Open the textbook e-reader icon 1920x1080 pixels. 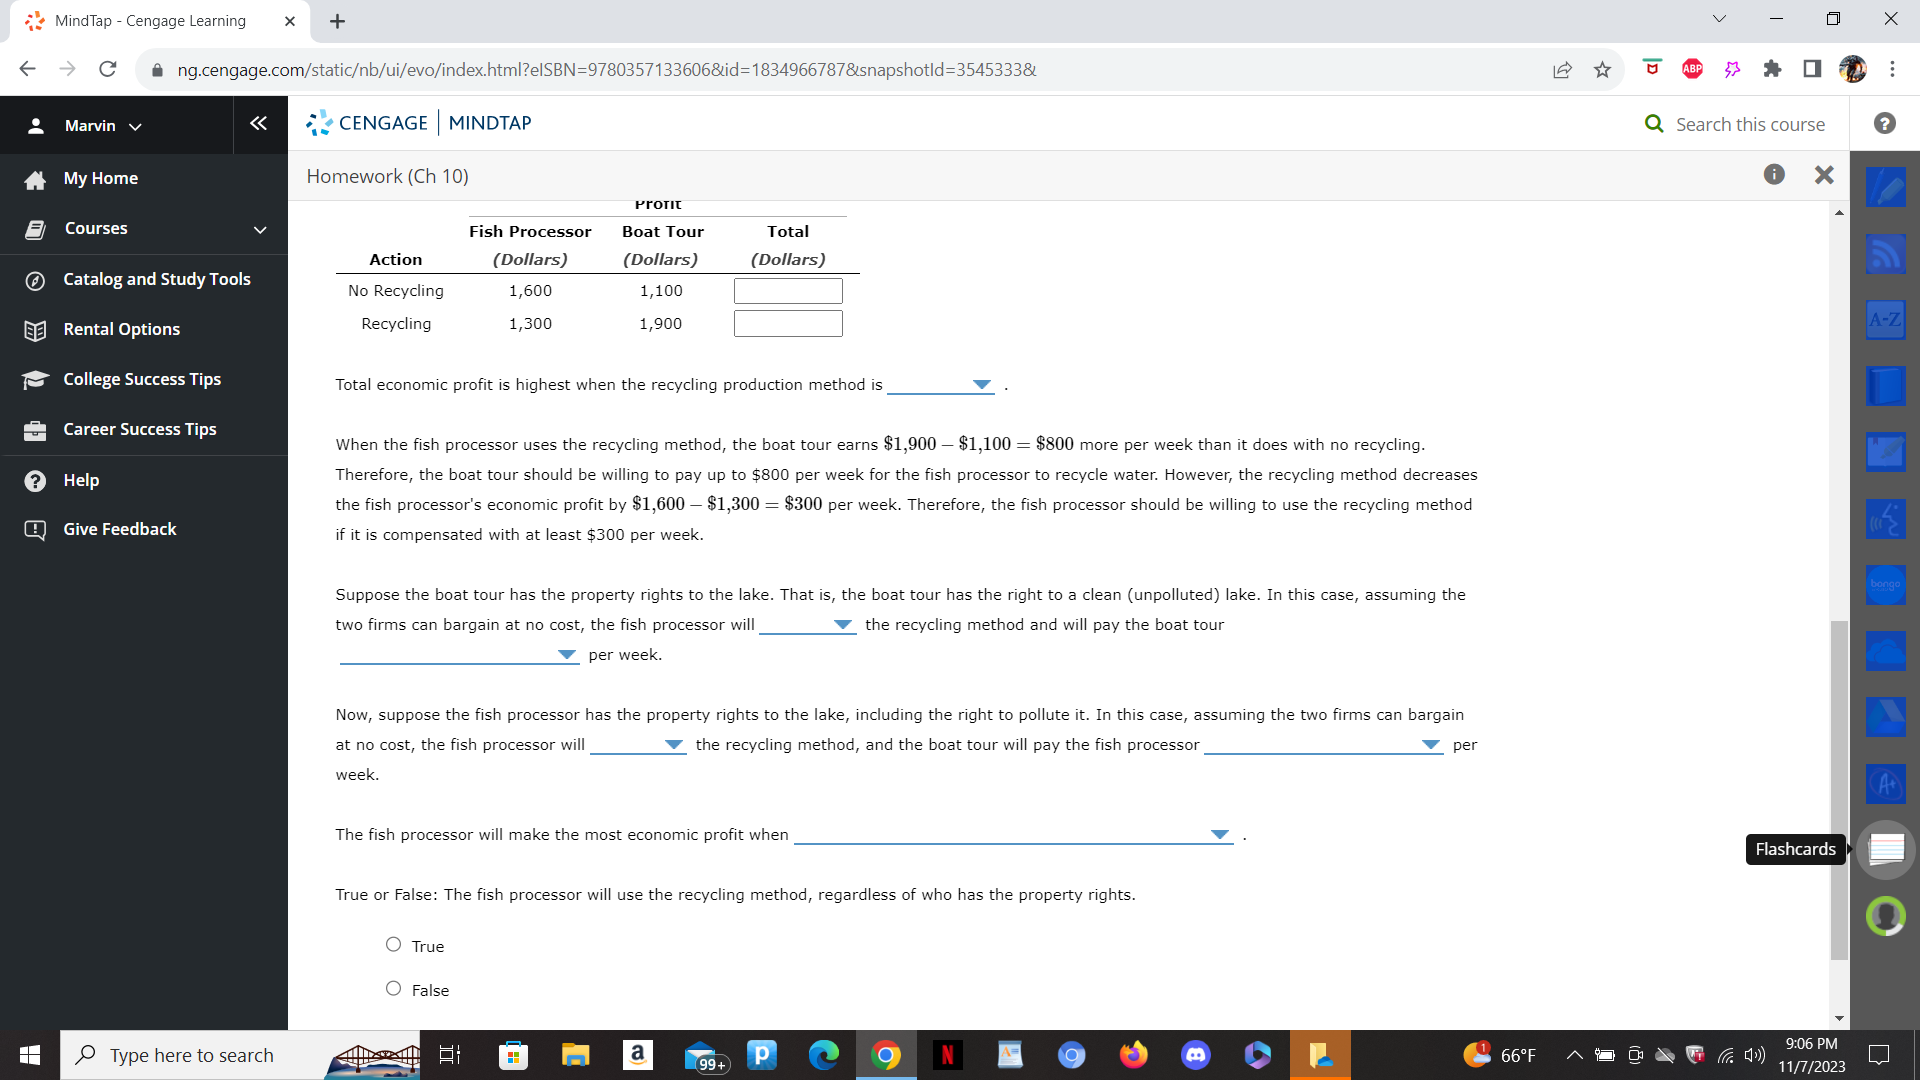(x=1886, y=386)
